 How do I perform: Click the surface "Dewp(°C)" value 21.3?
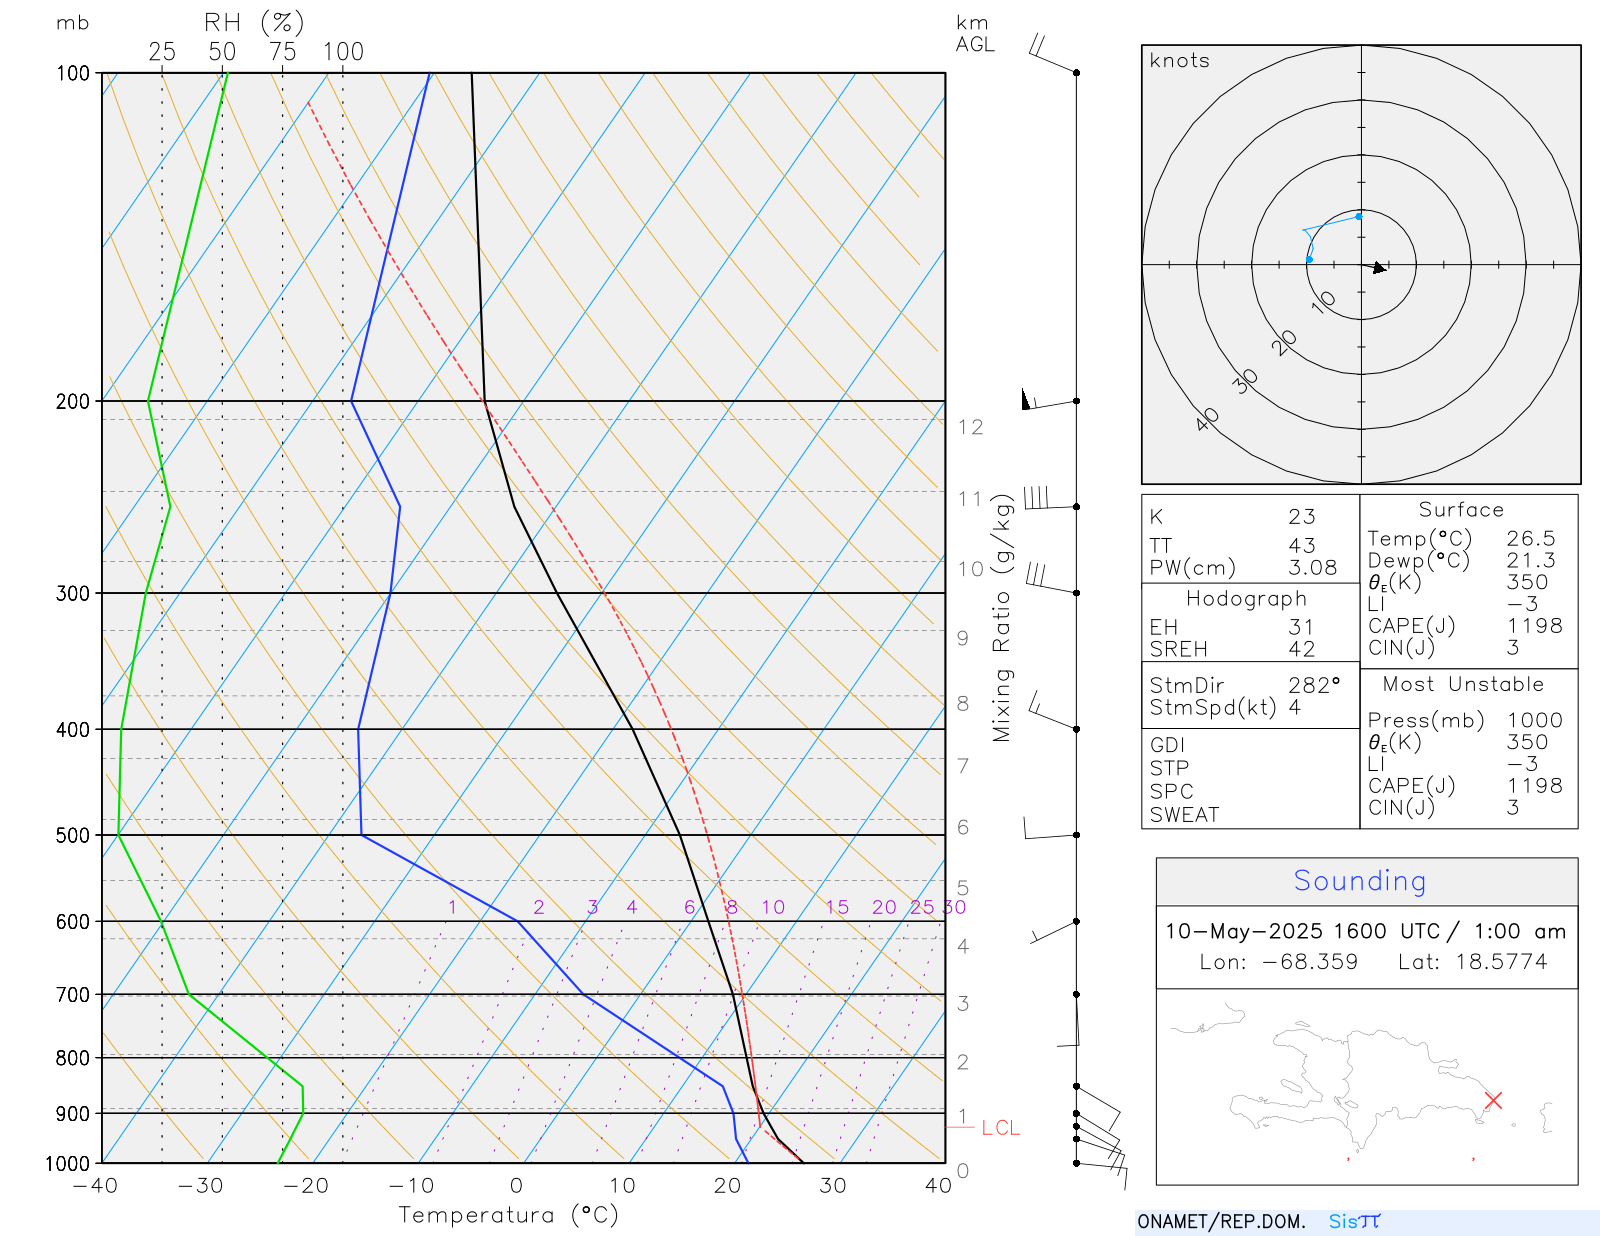(1531, 560)
